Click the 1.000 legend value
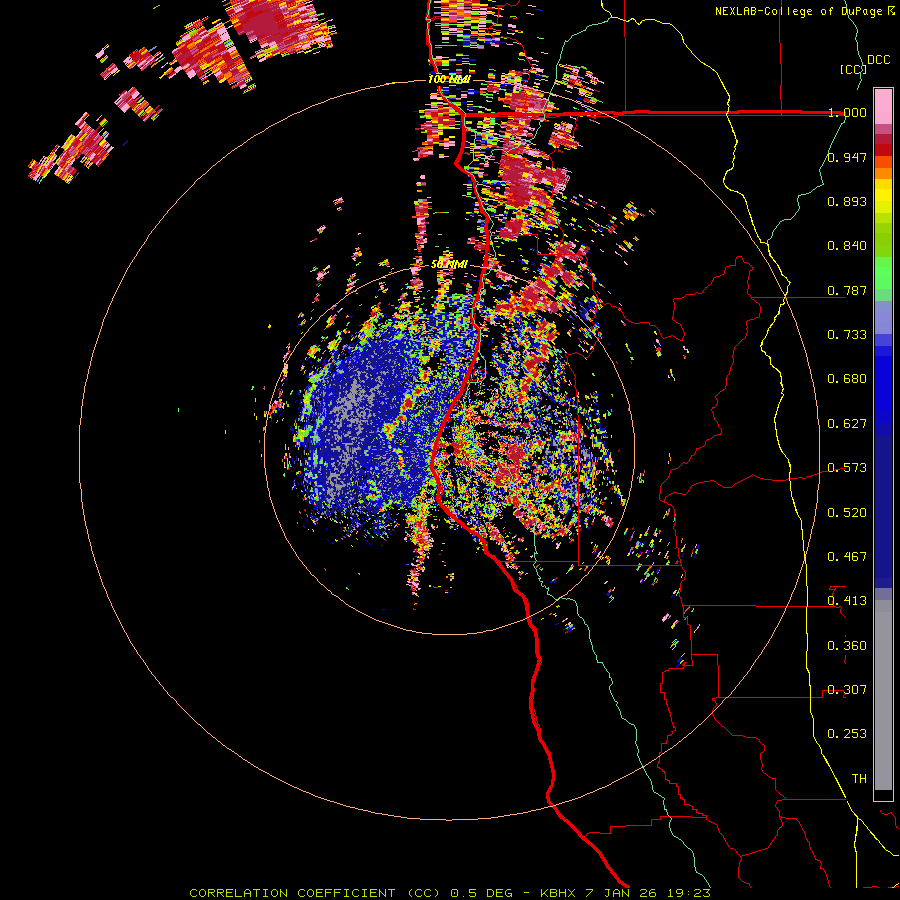900x900 pixels. pyautogui.click(x=847, y=112)
